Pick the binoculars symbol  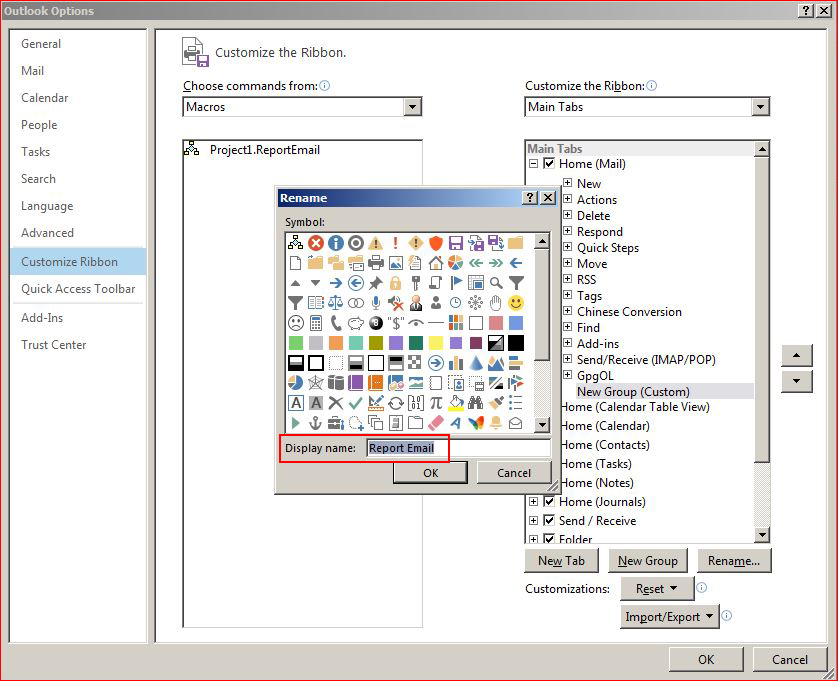[476, 403]
